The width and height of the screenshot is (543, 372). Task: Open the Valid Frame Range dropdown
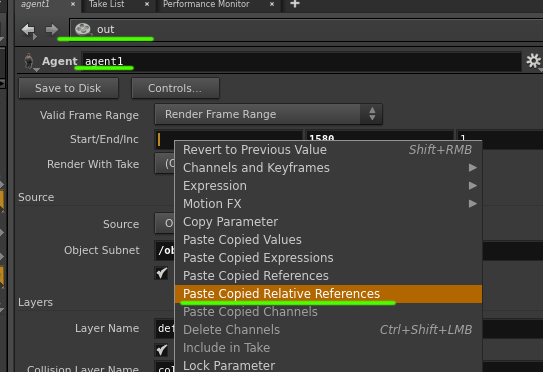tap(268, 114)
